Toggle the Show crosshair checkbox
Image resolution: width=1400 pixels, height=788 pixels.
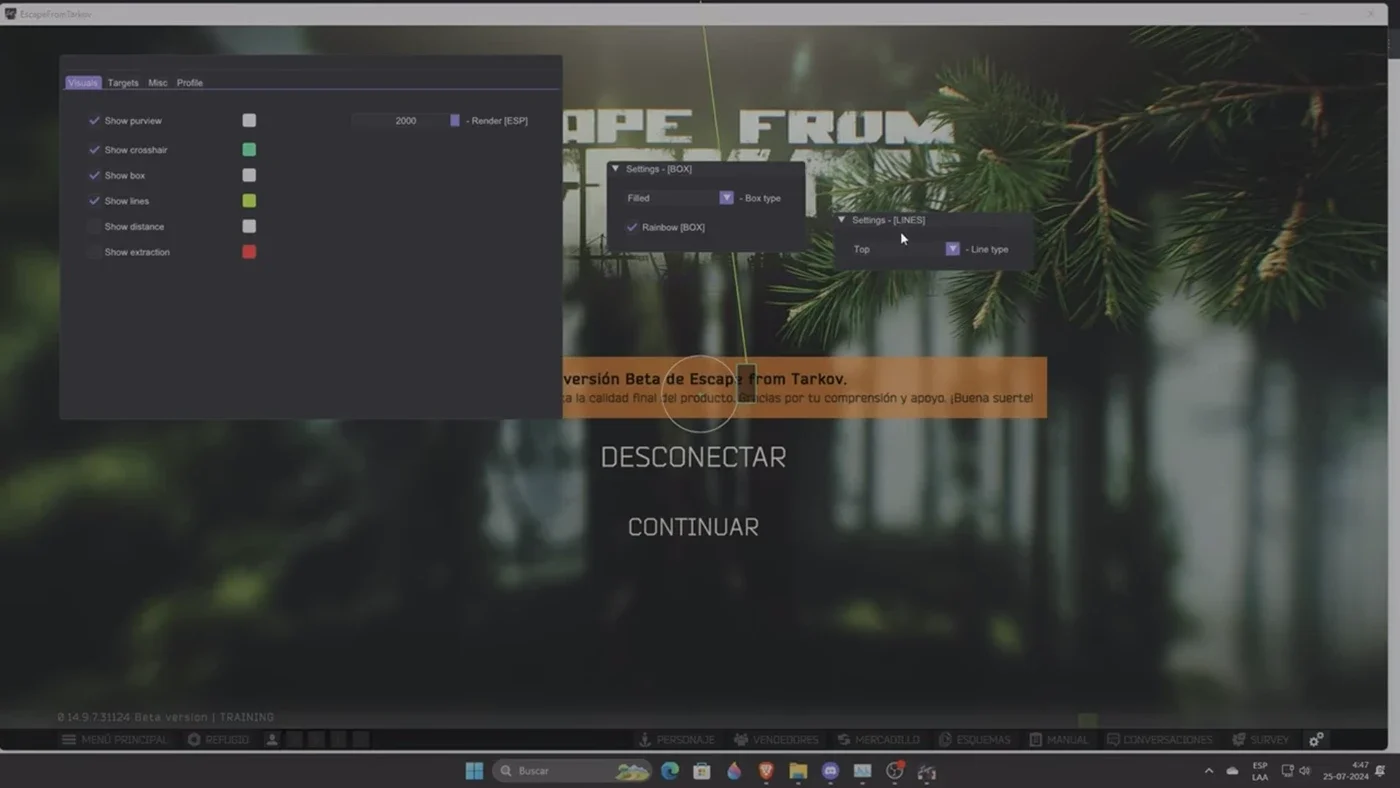[x=94, y=149]
